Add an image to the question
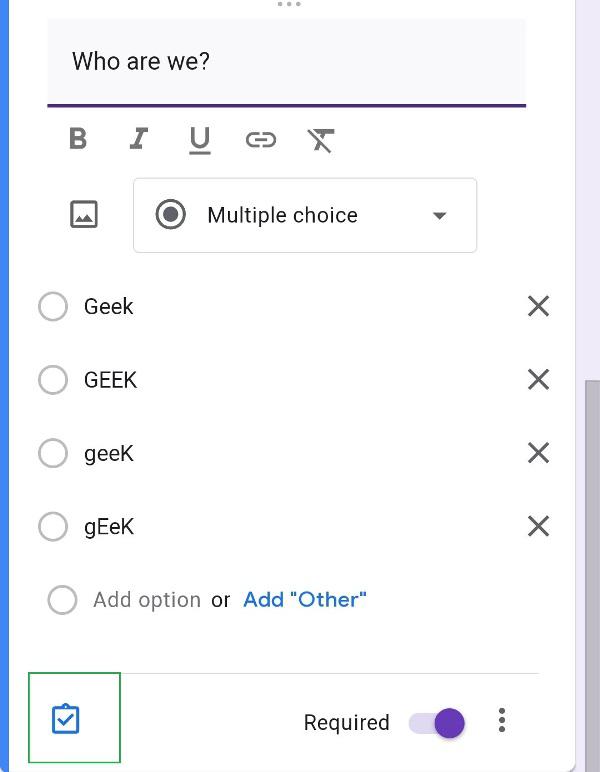 point(84,214)
